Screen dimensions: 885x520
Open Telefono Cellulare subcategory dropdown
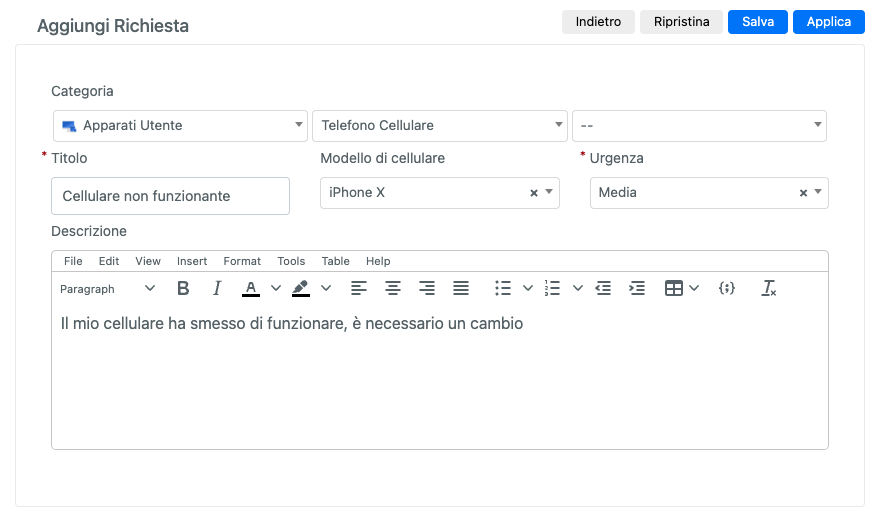[440, 125]
